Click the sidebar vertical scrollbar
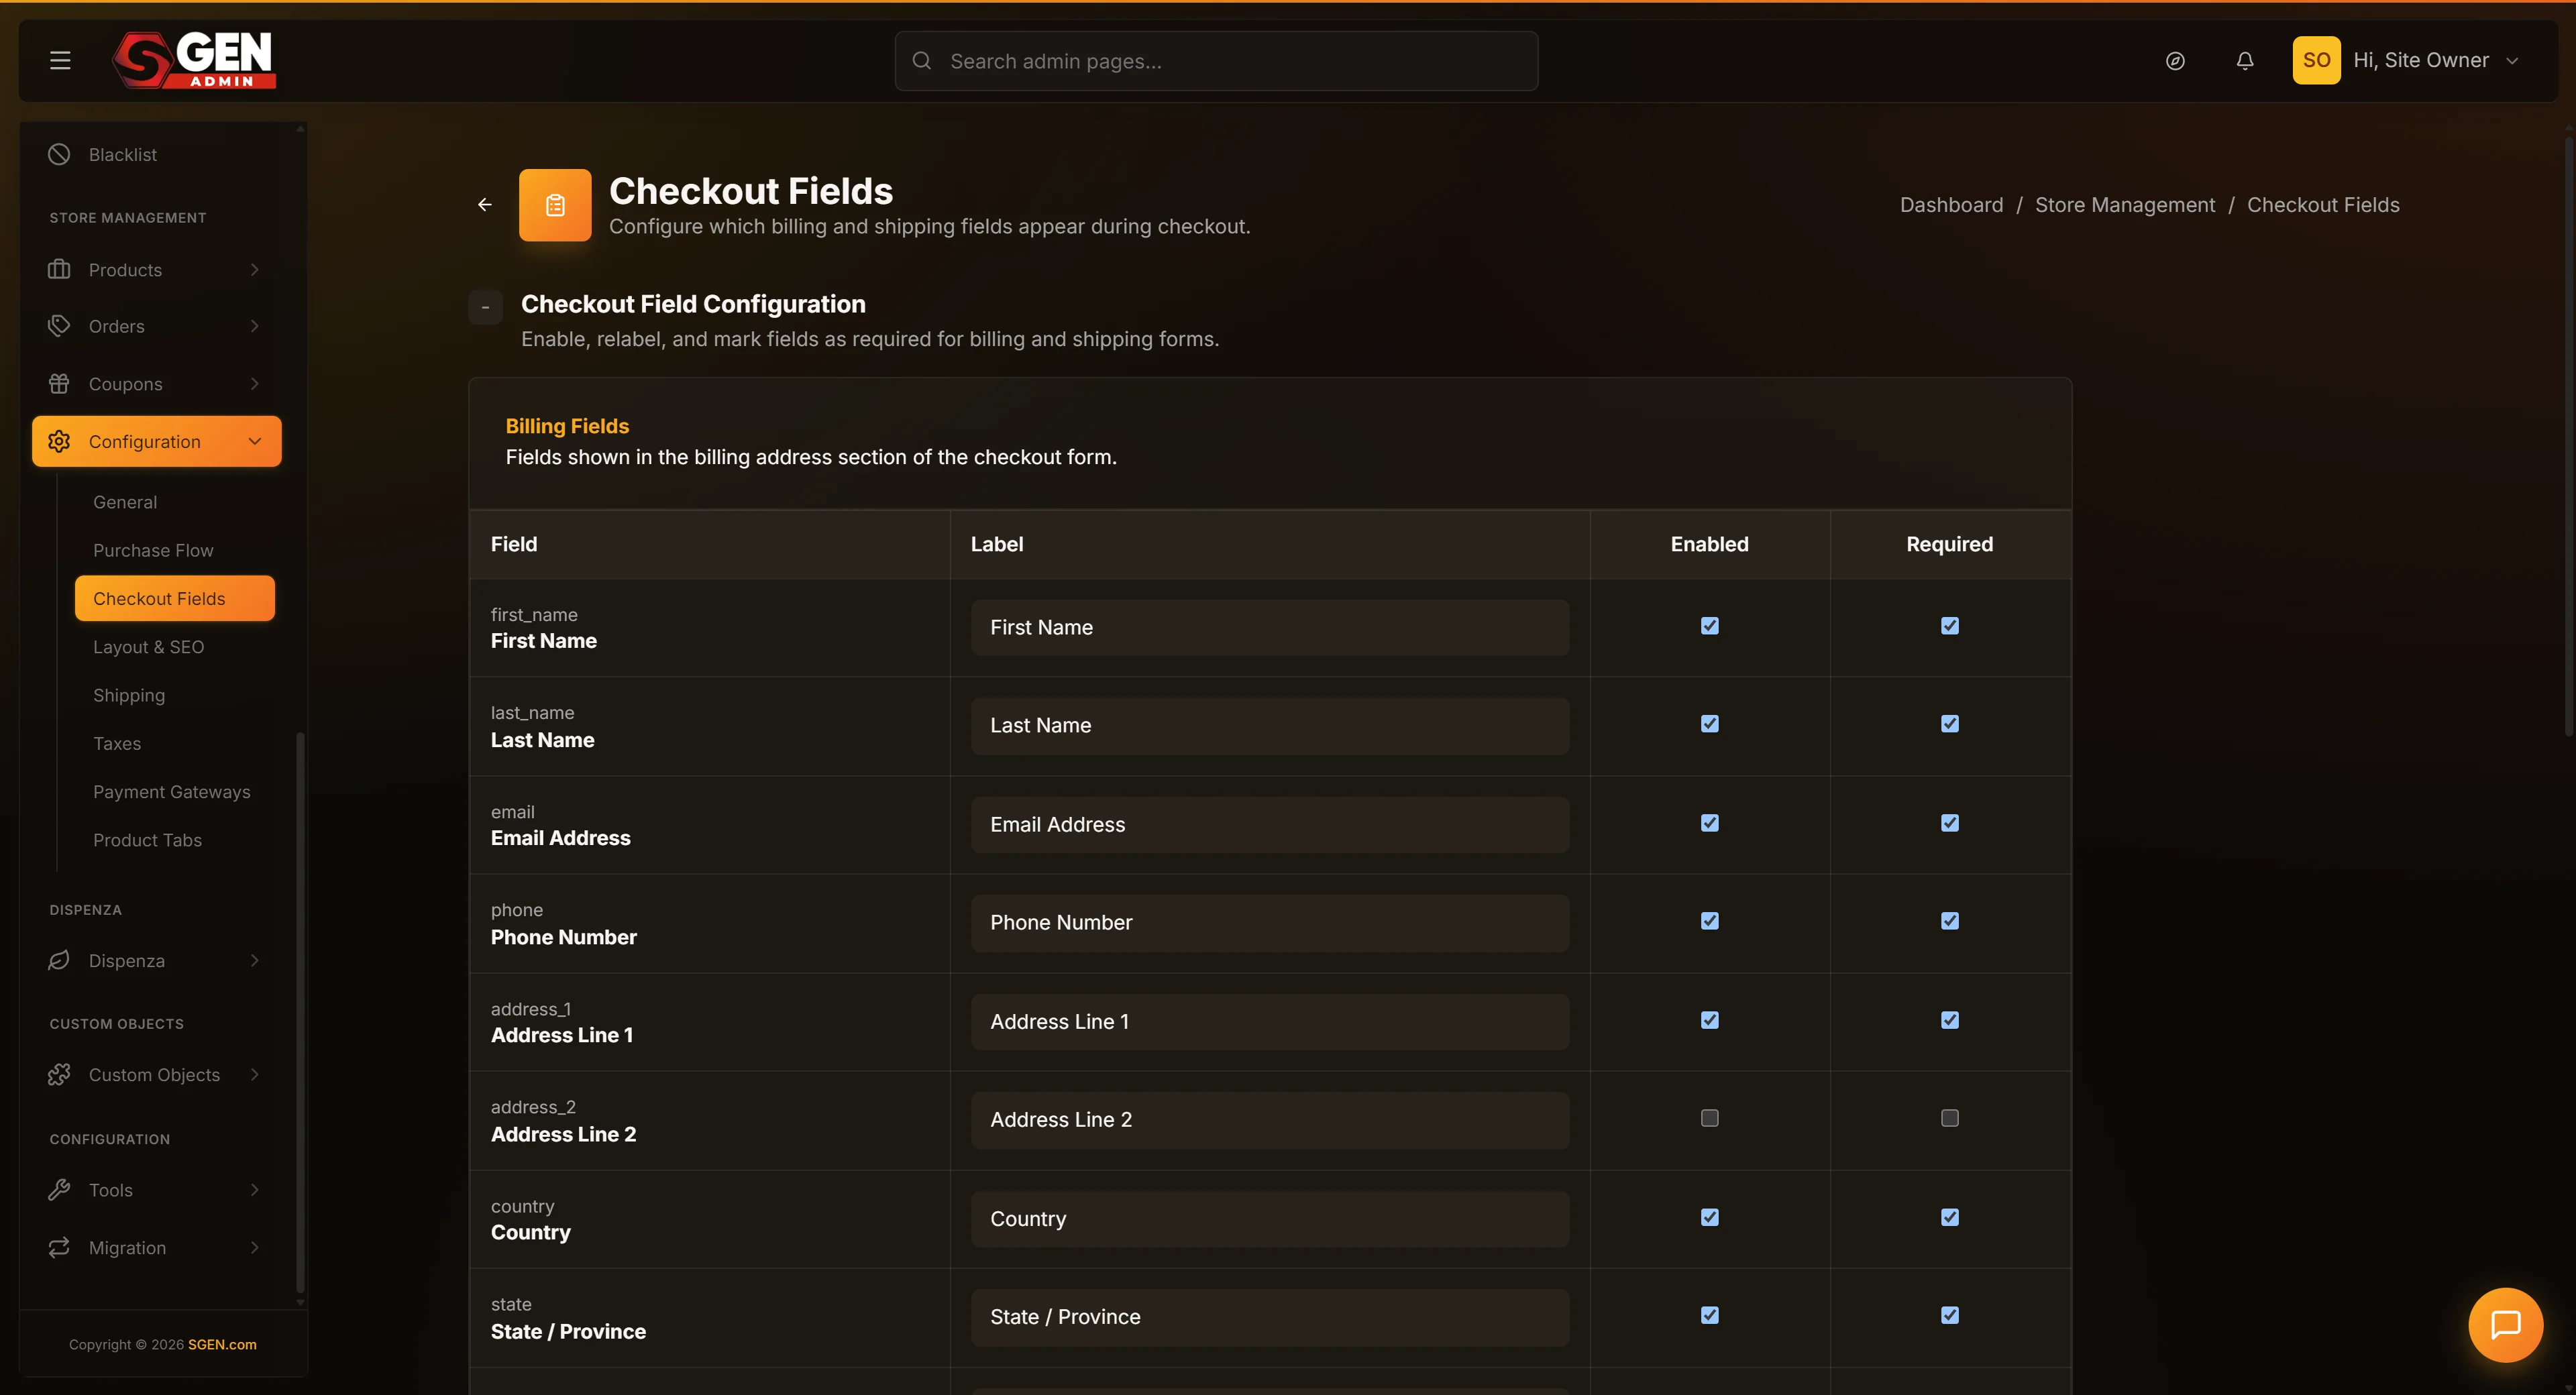 (300, 1012)
